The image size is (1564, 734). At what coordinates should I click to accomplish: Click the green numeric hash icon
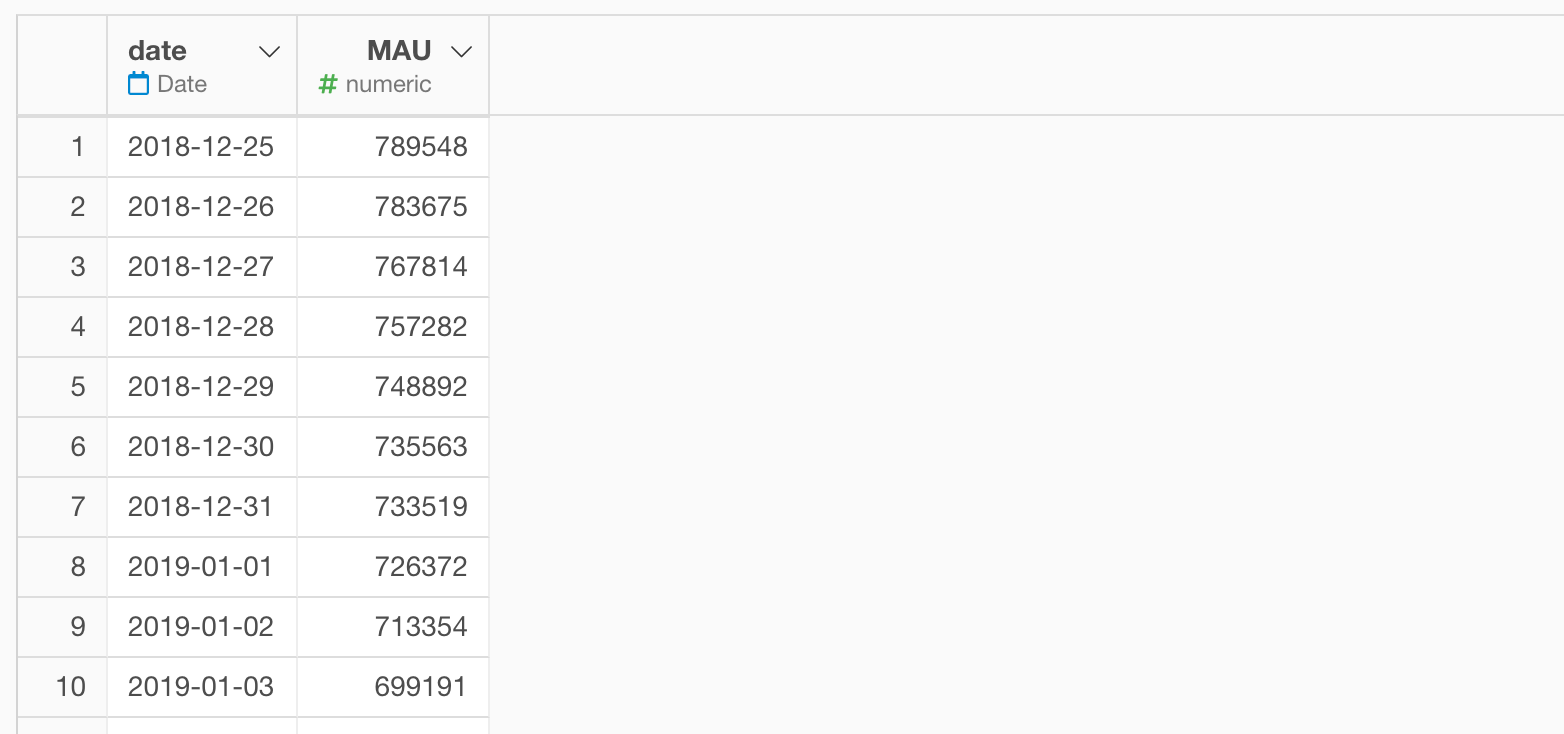[327, 85]
